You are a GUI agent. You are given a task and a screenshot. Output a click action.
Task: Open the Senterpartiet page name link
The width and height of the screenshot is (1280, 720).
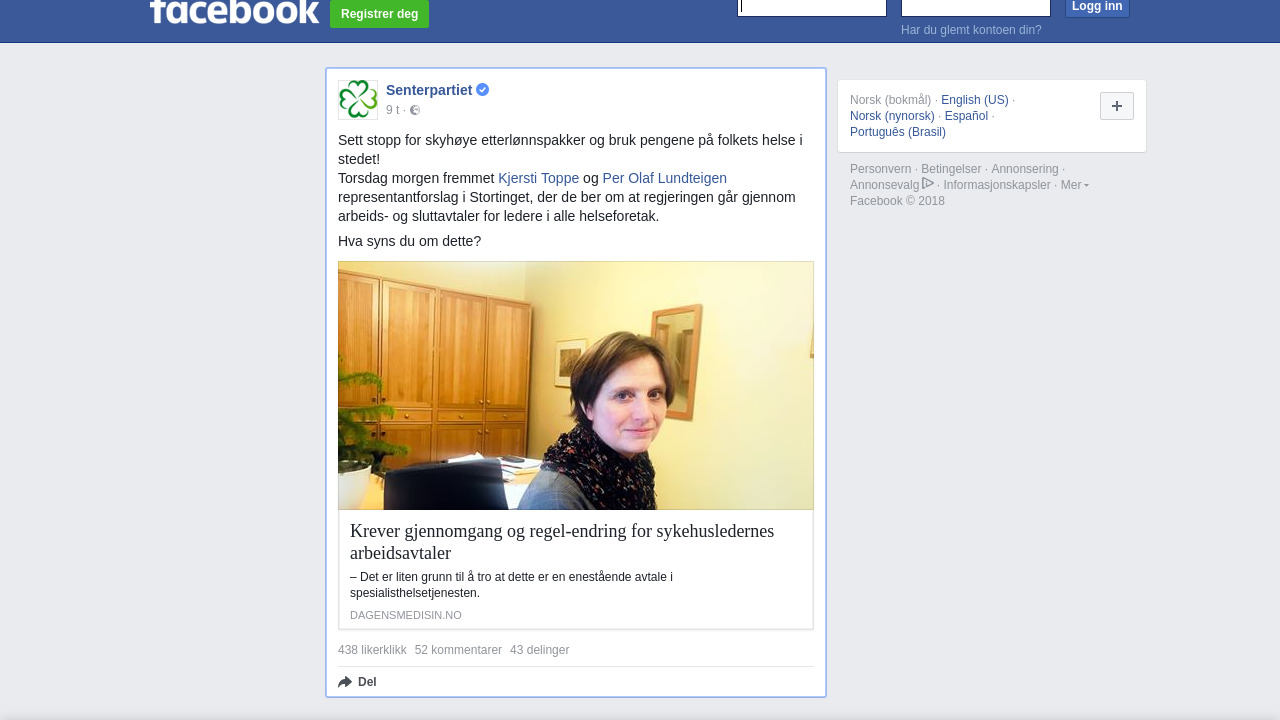(x=429, y=90)
